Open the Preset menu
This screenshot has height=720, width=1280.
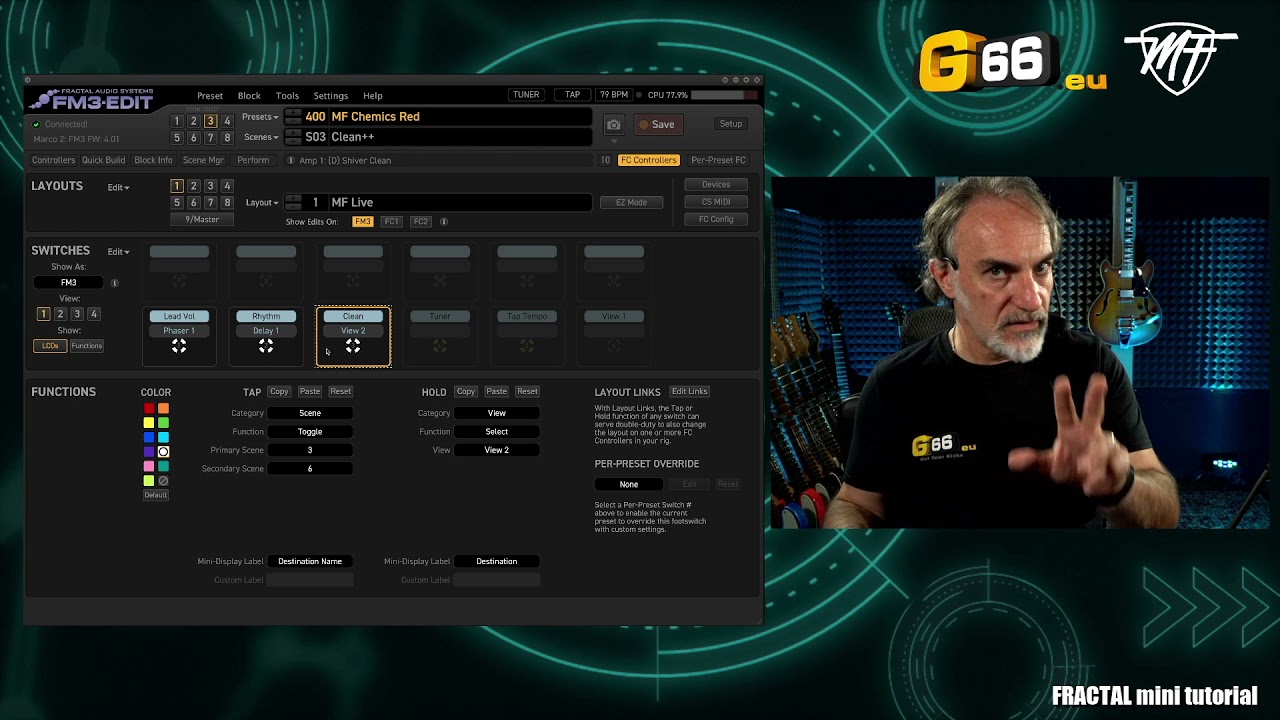[x=210, y=96]
